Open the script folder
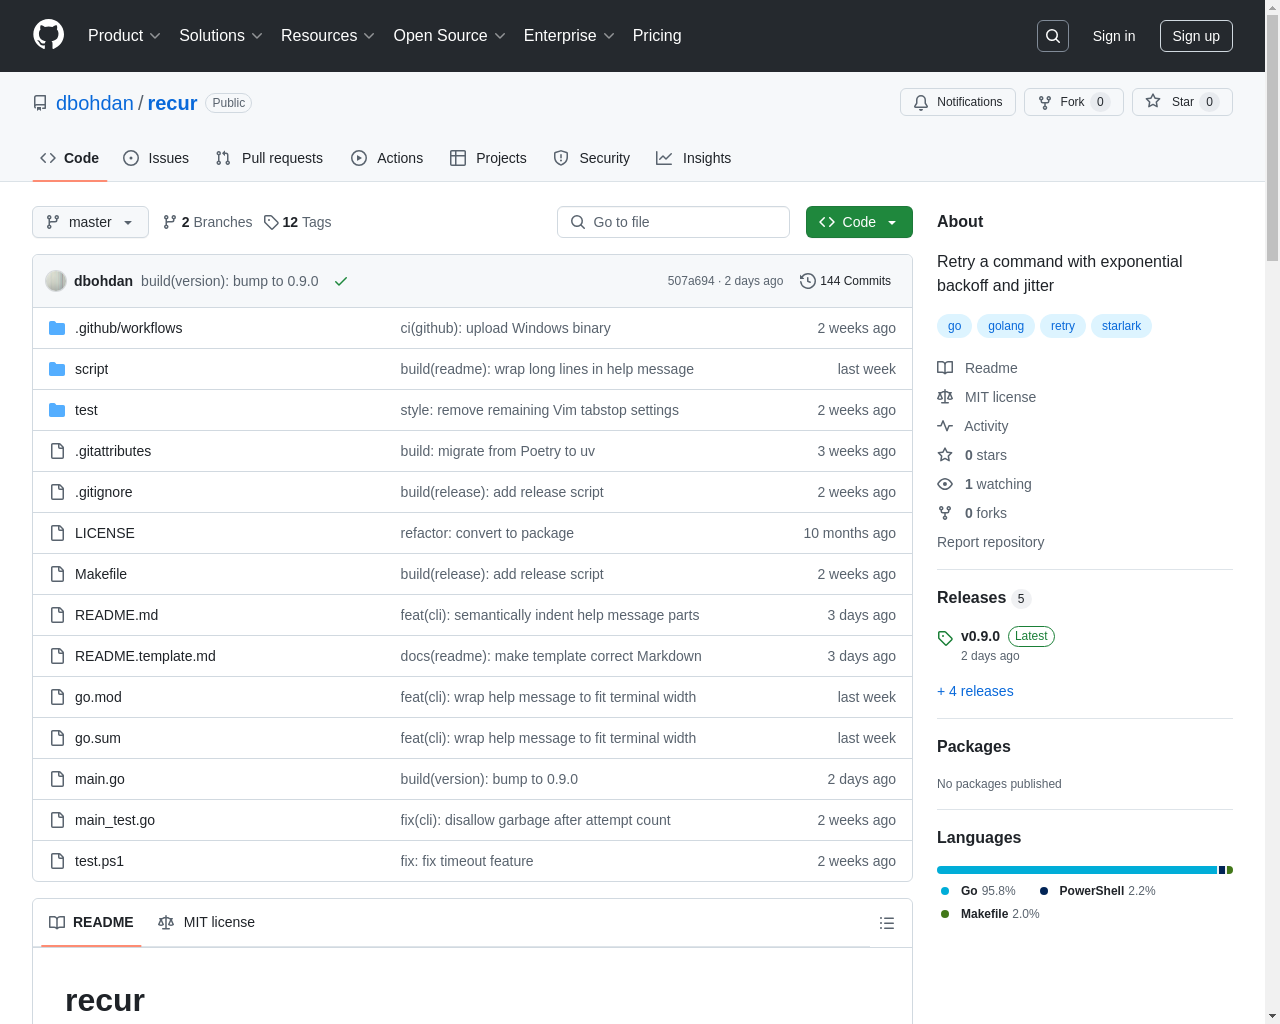This screenshot has width=1280, height=1024. click(x=91, y=369)
